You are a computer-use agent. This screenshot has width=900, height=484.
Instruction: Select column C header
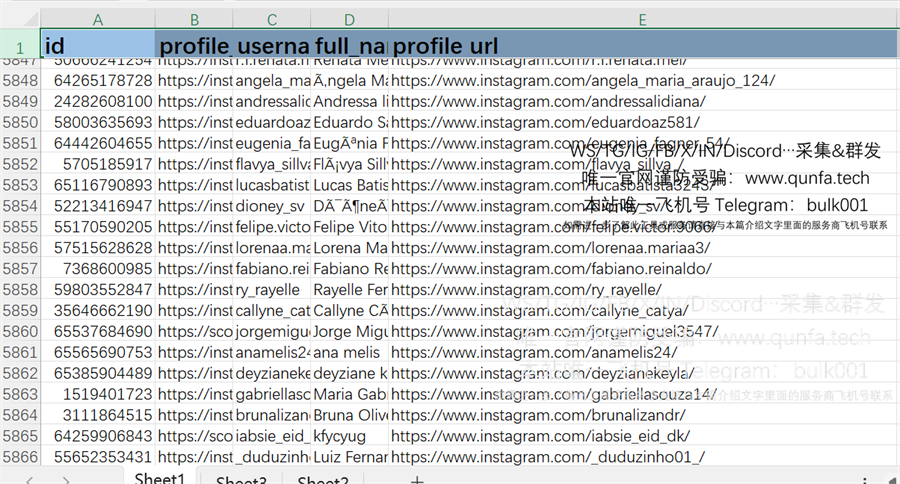(272, 20)
